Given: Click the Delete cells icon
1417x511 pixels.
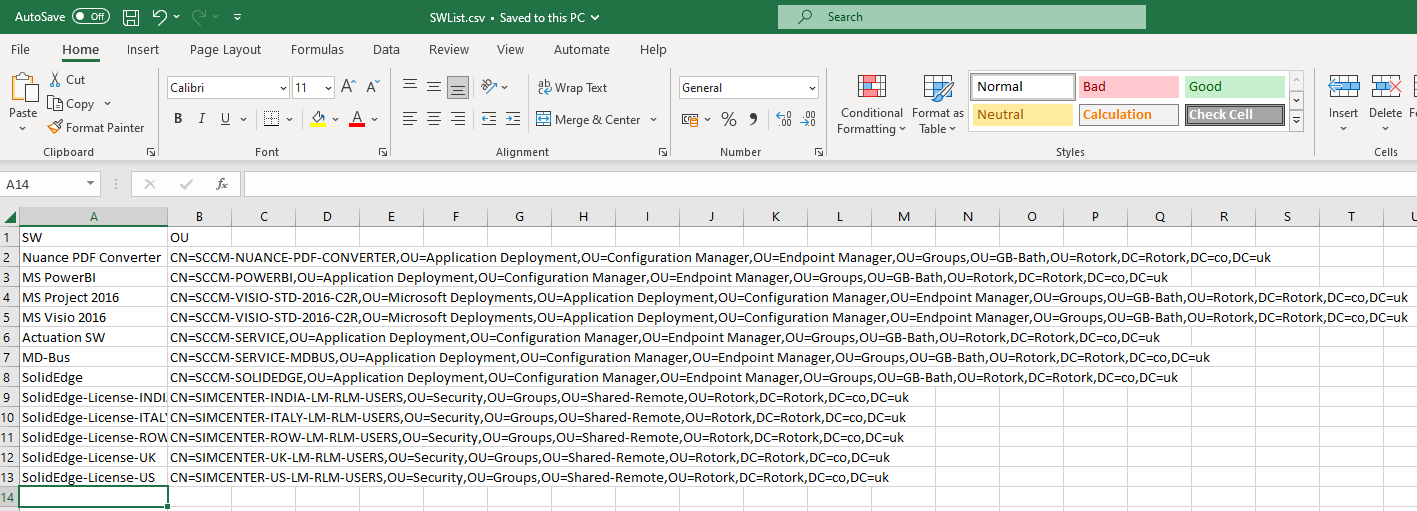Looking at the screenshot, I should click(1385, 88).
